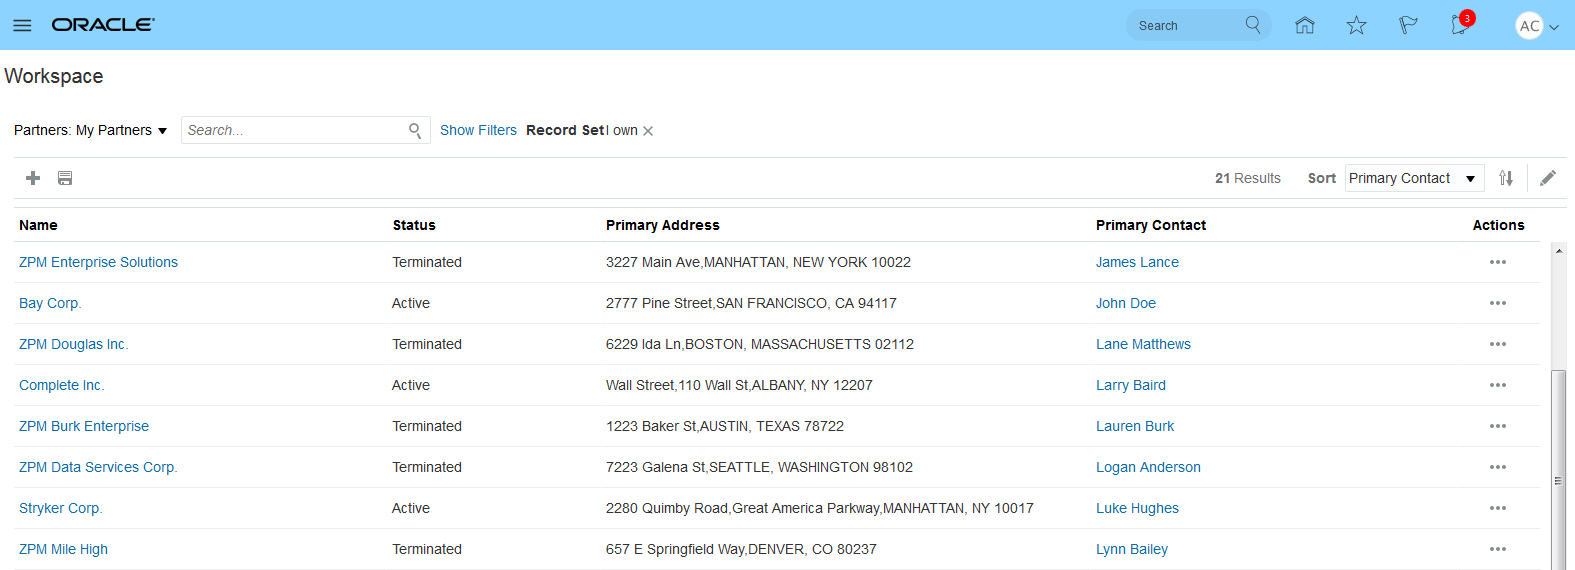The image size is (1575, 570).
Task: Click address 7223 Galena St, SEATTLE
Action: (x=759, y=467)
